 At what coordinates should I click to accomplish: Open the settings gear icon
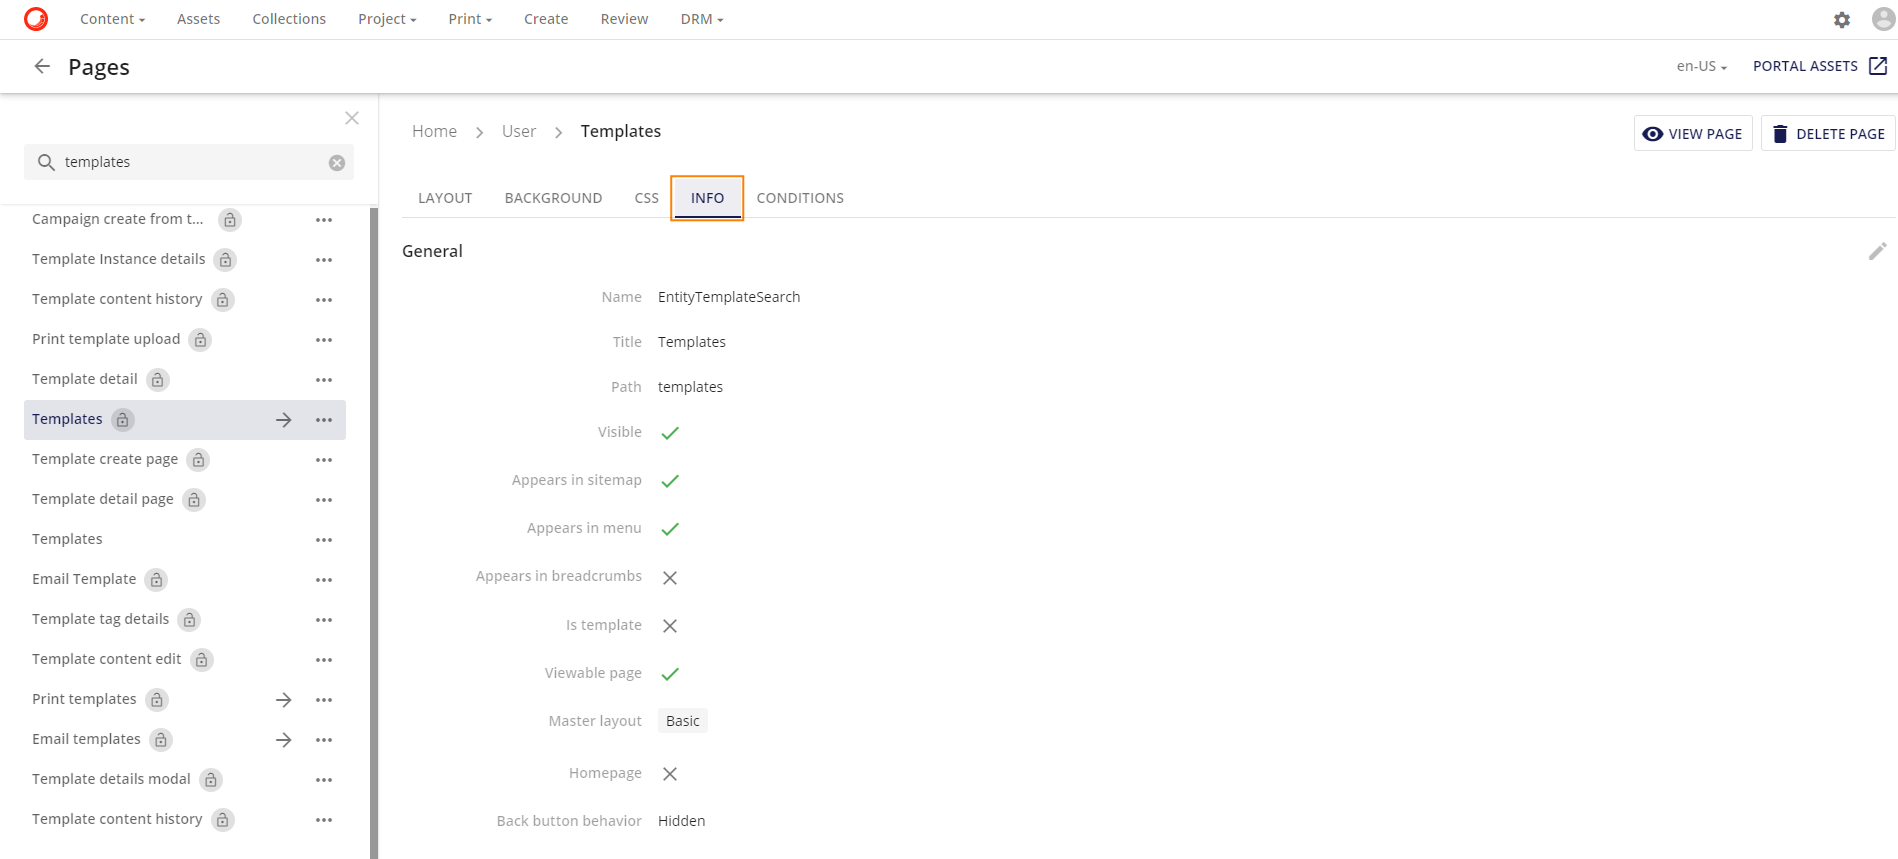click(1841, 20)
